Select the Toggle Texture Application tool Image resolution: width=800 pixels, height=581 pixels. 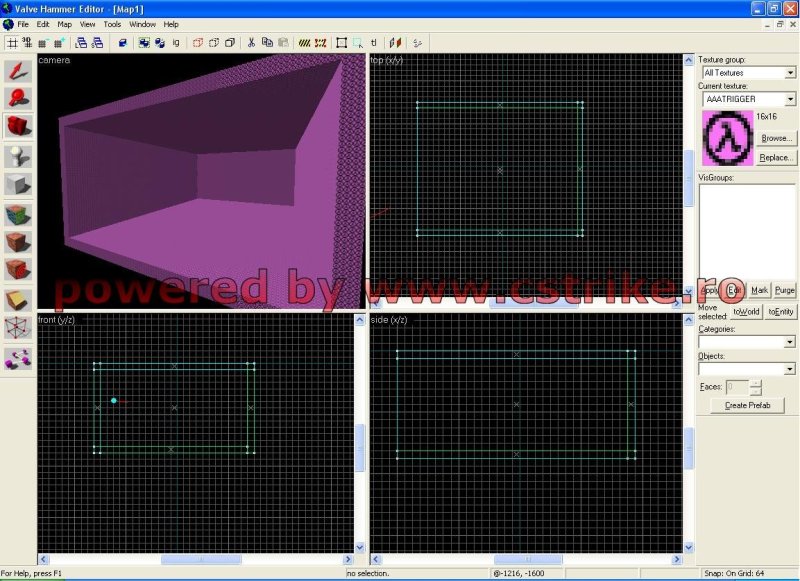tap(18, 214)
